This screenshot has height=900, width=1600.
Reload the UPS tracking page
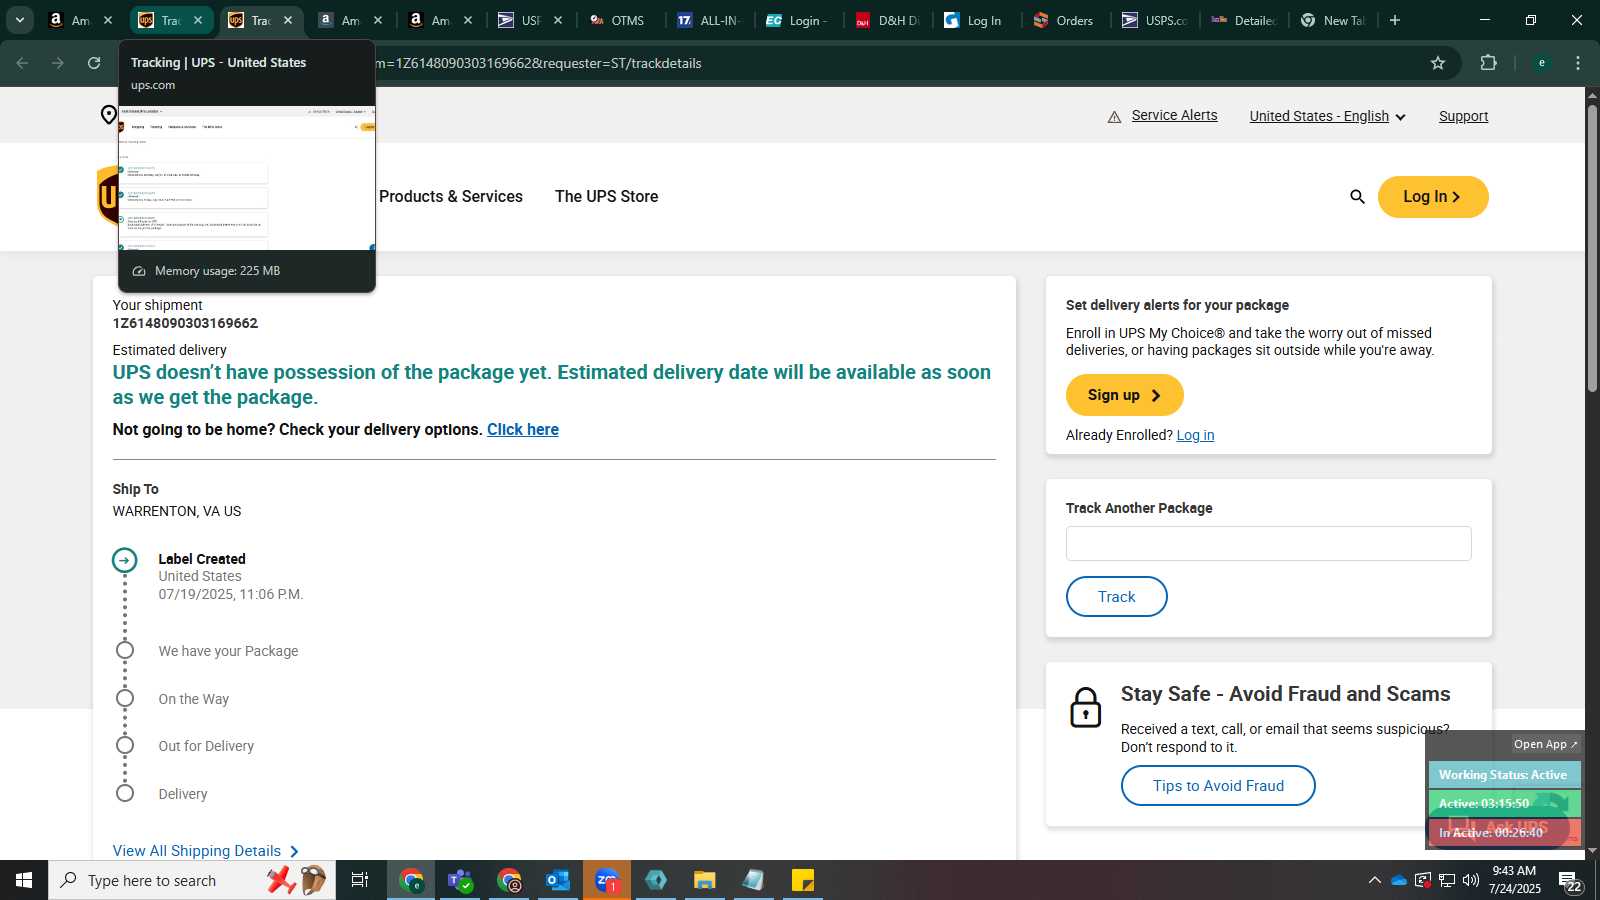pos(94,63)
